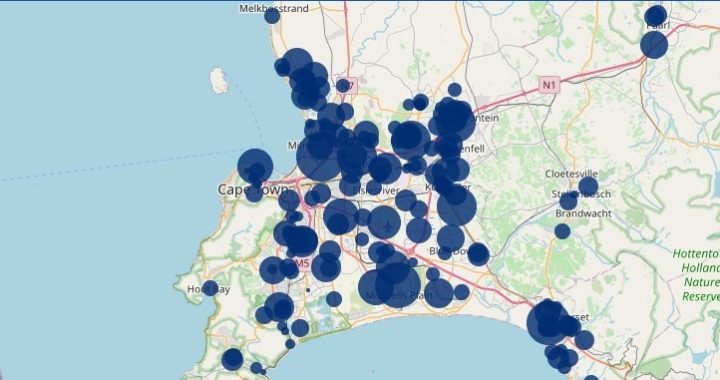Click the airport plane icon bubble
Image resolution: width=720 pixels, height=380 pixels.
(x=384, y=223)
